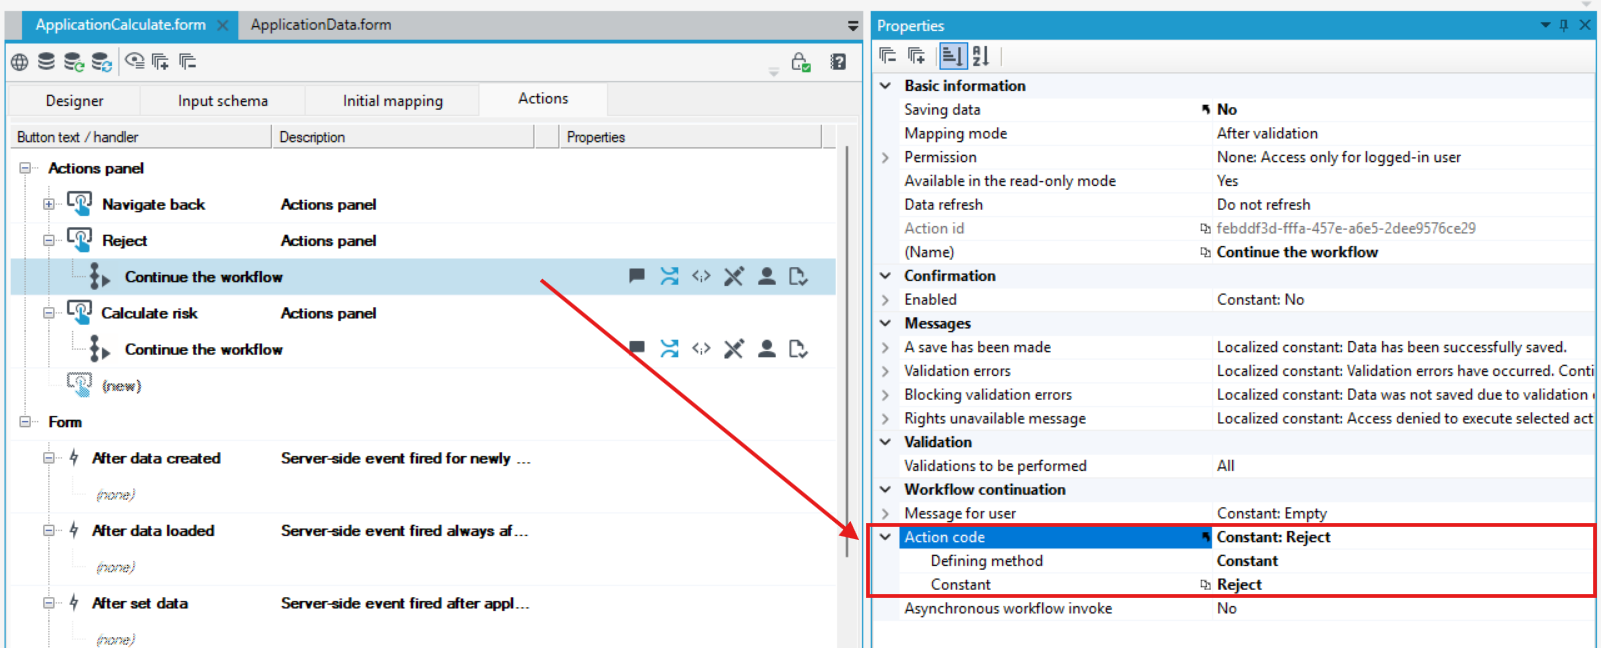The height and width of the screenshot is (648, 1601).
Task: Click the blue shuffle icon under Calculate risk
Action: pyautogui.click(x=669, y=348)
